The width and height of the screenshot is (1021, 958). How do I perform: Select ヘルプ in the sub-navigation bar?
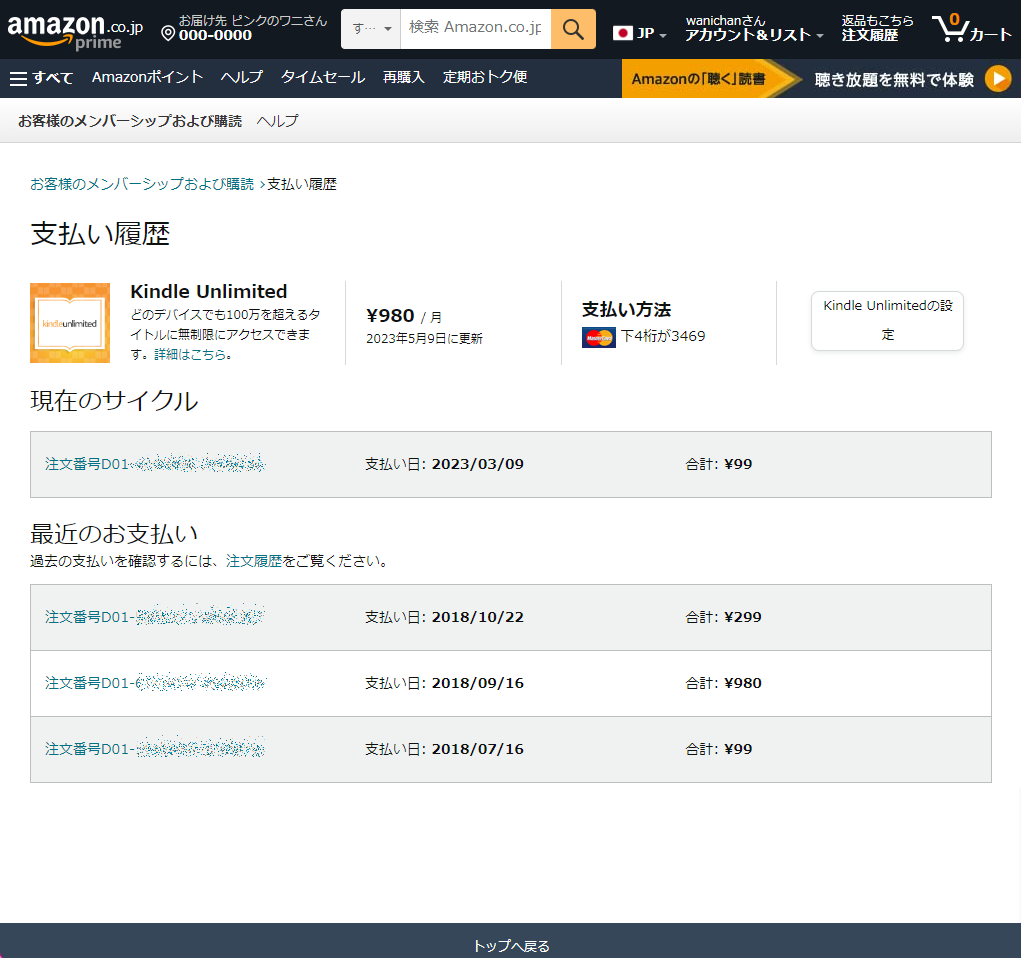pyautogui.click(x=277, y=121)
